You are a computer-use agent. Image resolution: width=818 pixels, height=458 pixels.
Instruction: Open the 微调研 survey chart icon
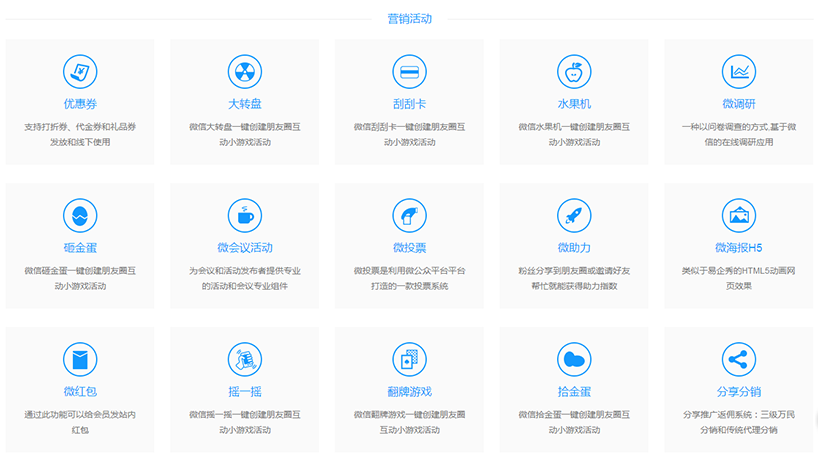tap(738, 72)
